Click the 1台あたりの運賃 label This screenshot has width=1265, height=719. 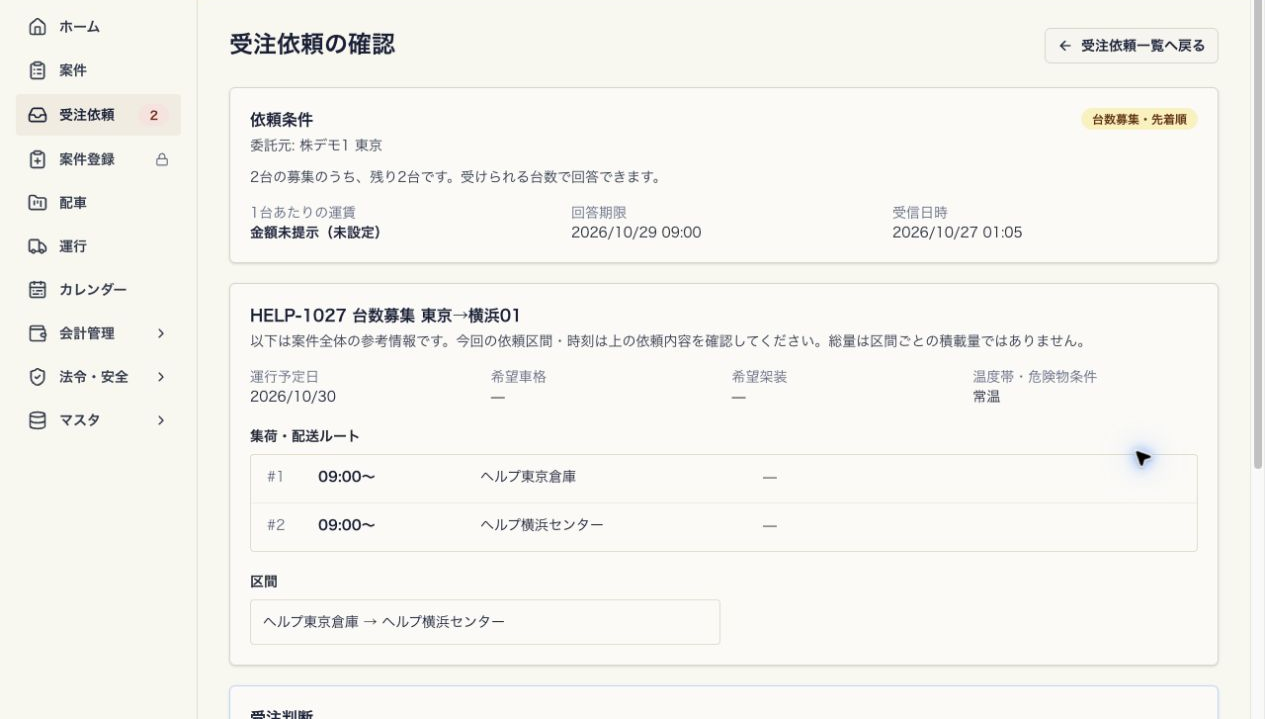pos(303,212)
